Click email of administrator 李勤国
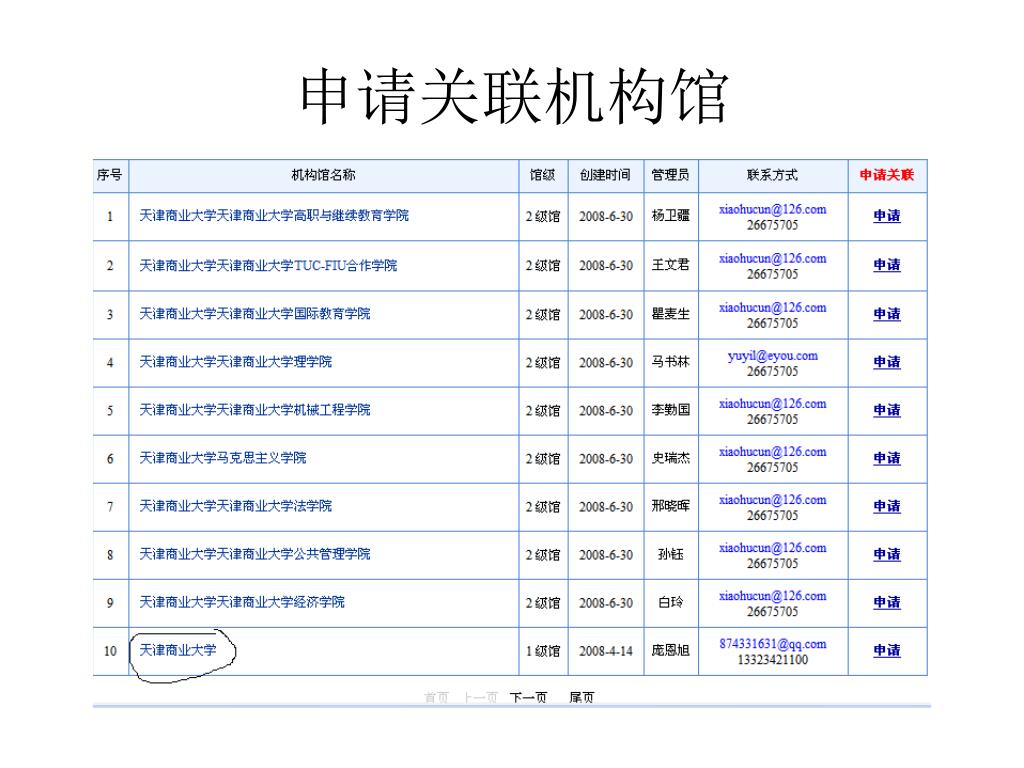 tap(773, 404)
